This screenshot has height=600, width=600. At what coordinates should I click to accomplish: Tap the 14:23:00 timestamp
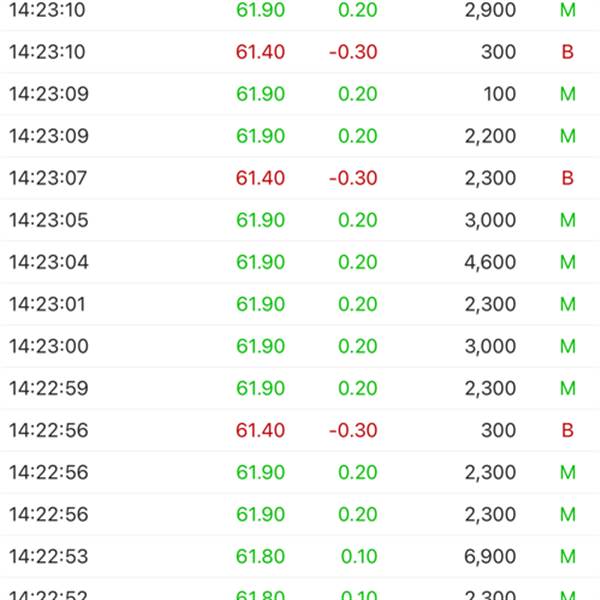click(49, 346)
